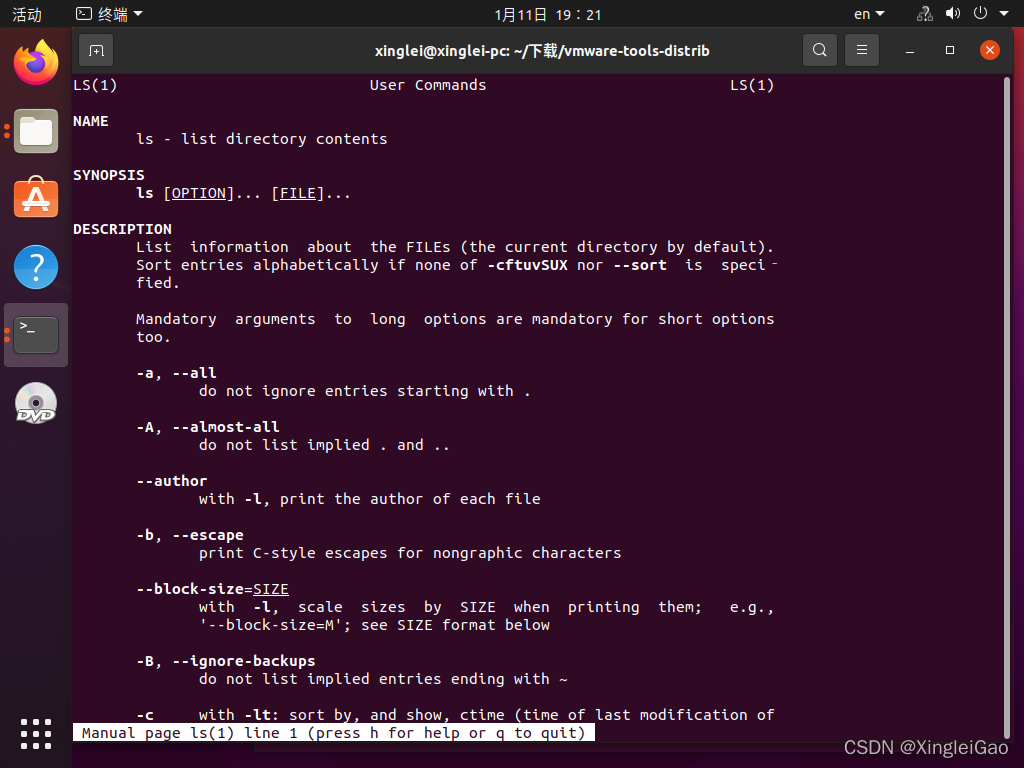This screenshot has width=1024, height=768.
Task: Open the 终端 app menu
Action: coord(110,14)
